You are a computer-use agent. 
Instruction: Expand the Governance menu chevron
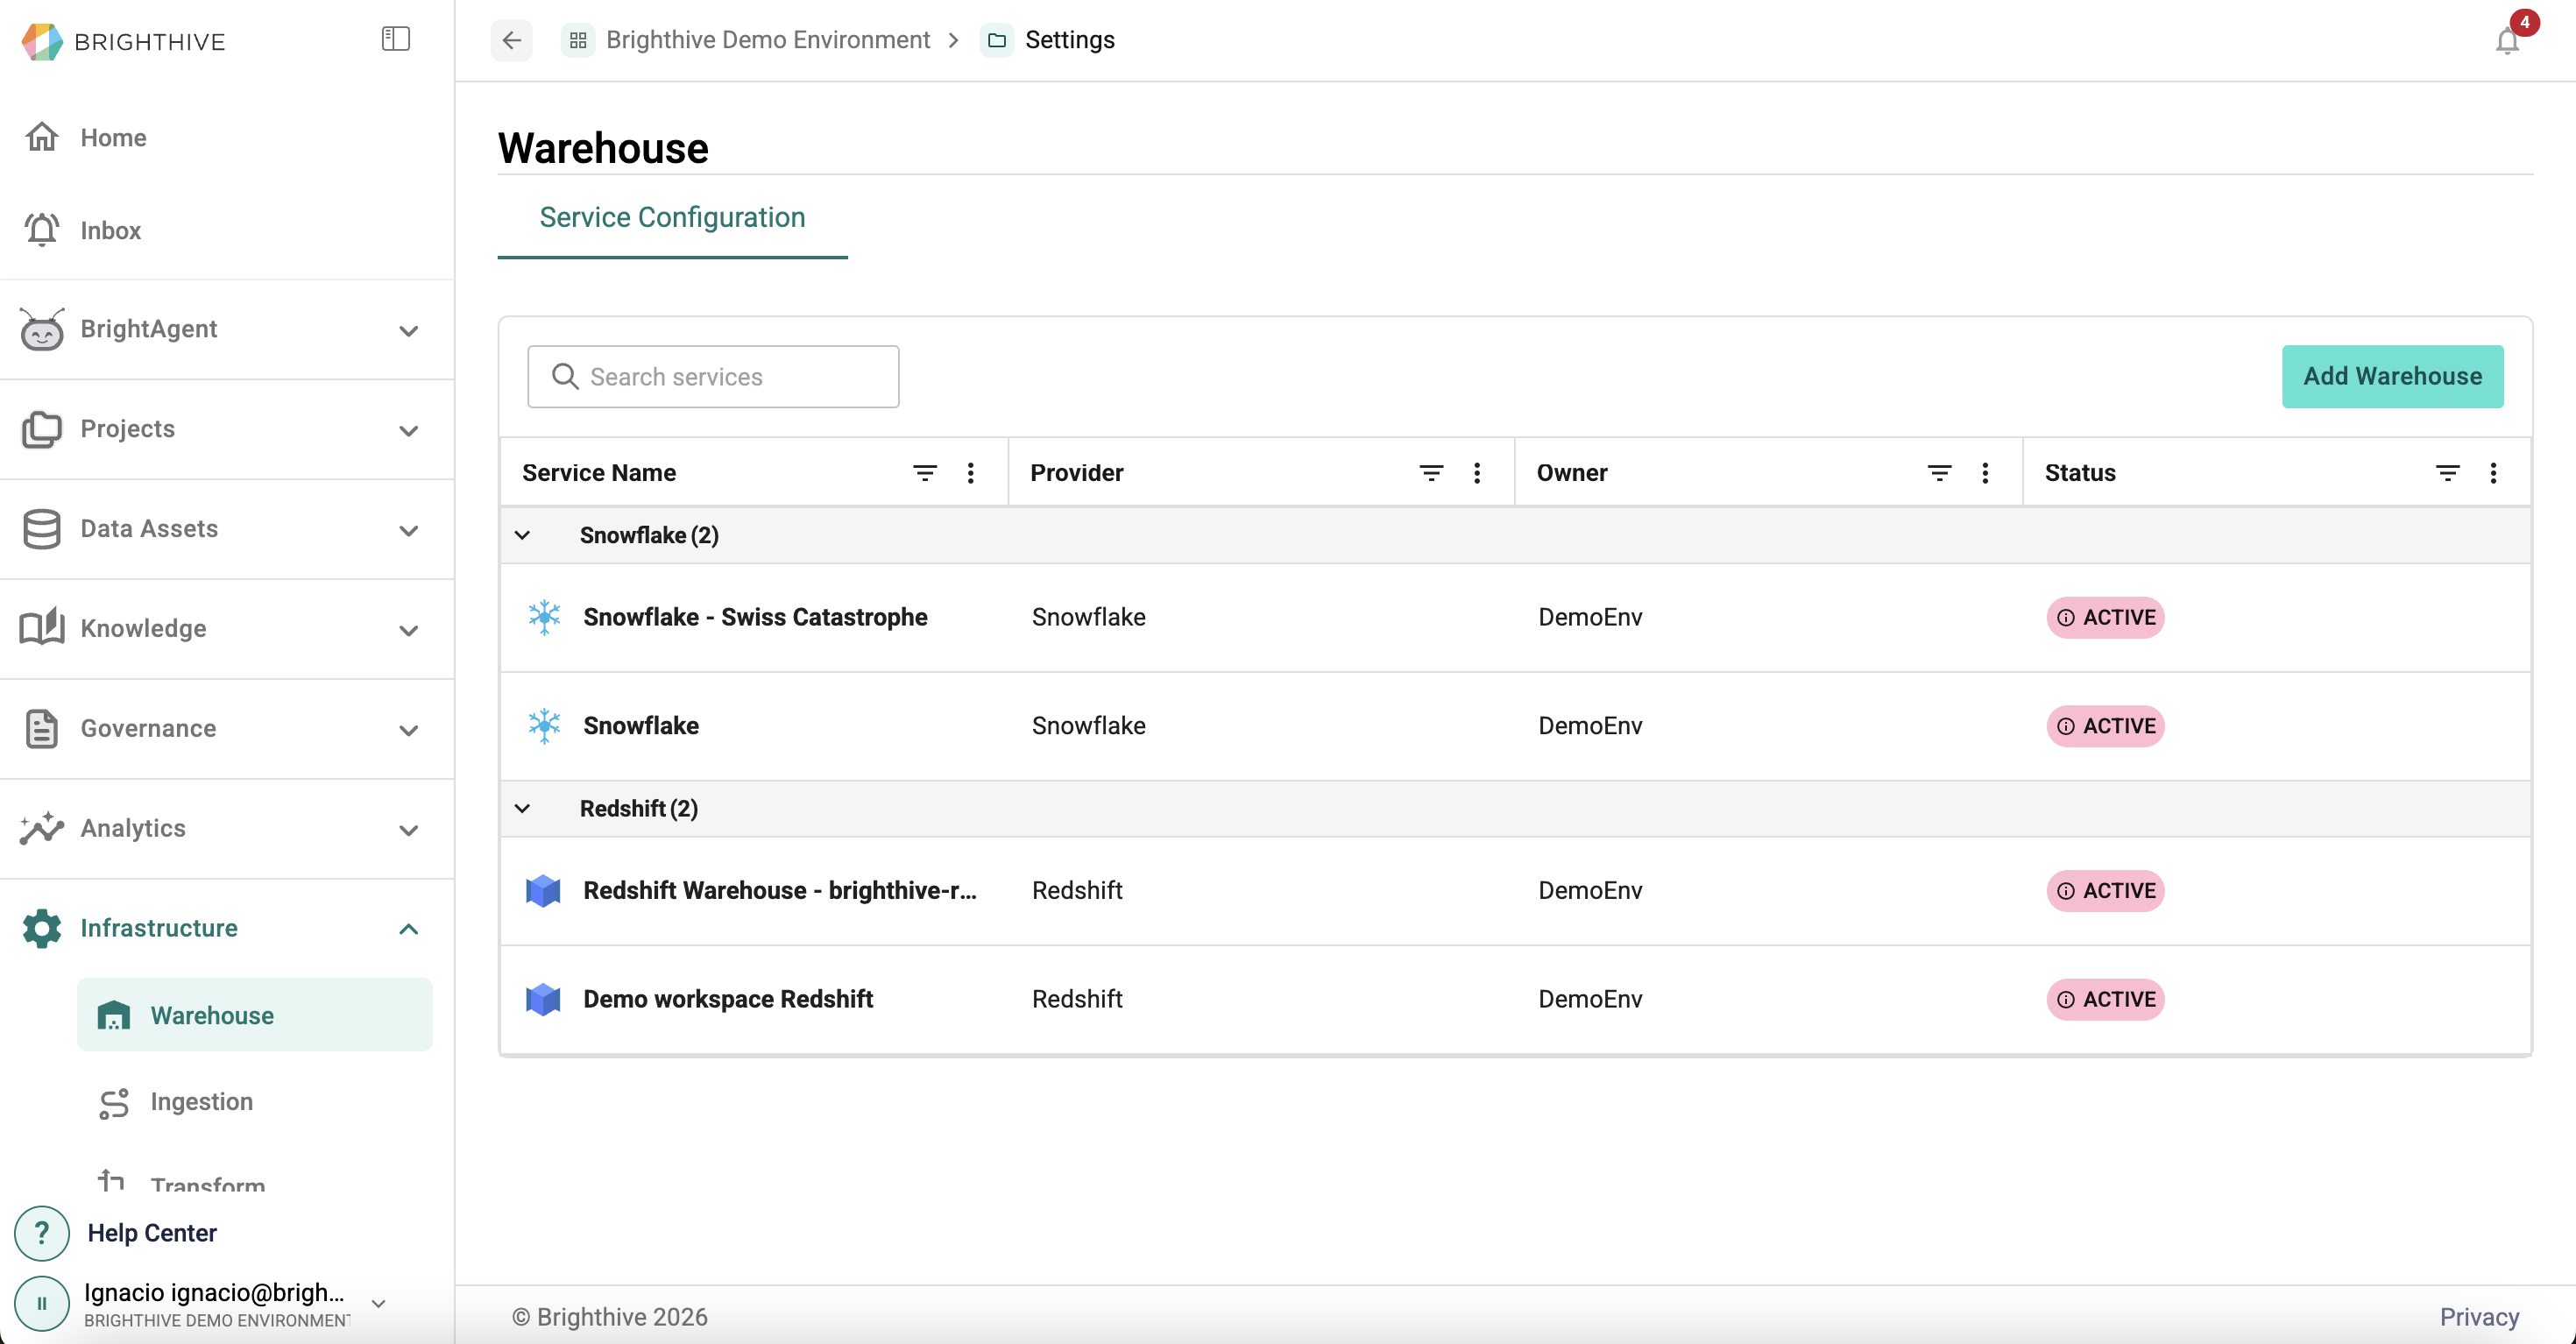point(408,730)
